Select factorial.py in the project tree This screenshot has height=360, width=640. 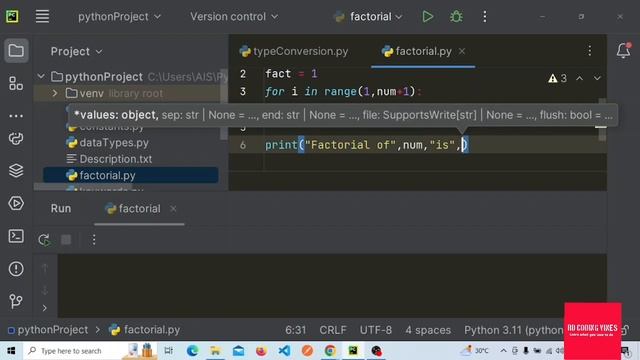pos(131,175)
